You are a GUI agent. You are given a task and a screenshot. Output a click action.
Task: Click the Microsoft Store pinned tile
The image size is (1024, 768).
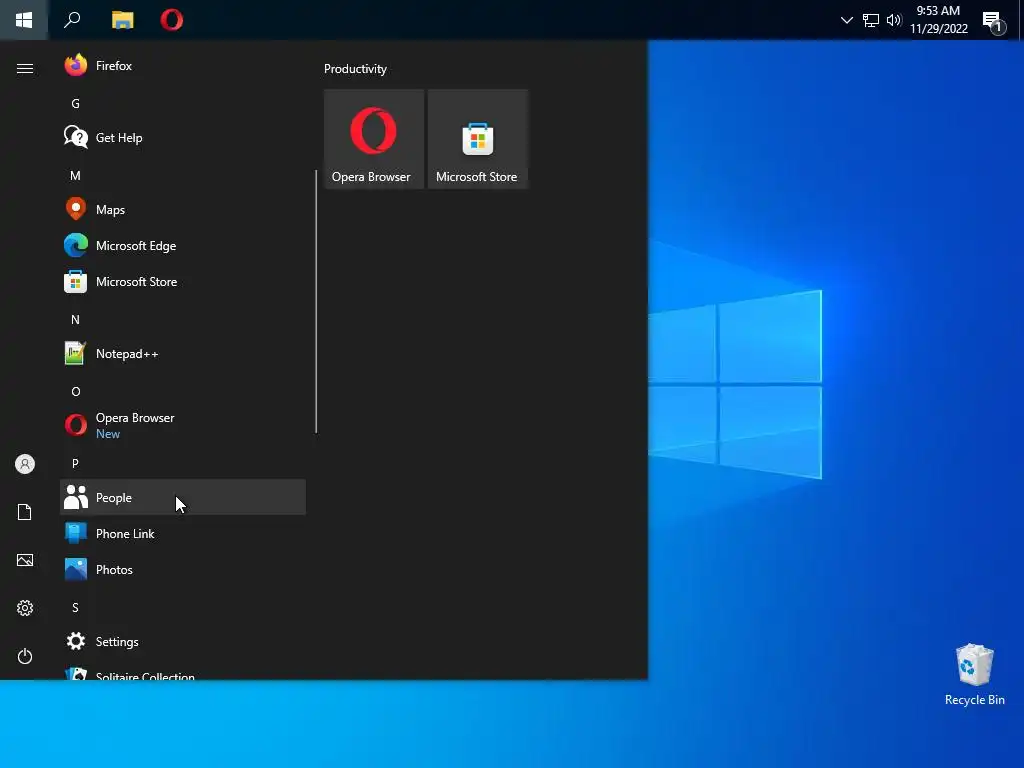pos(477,139)
